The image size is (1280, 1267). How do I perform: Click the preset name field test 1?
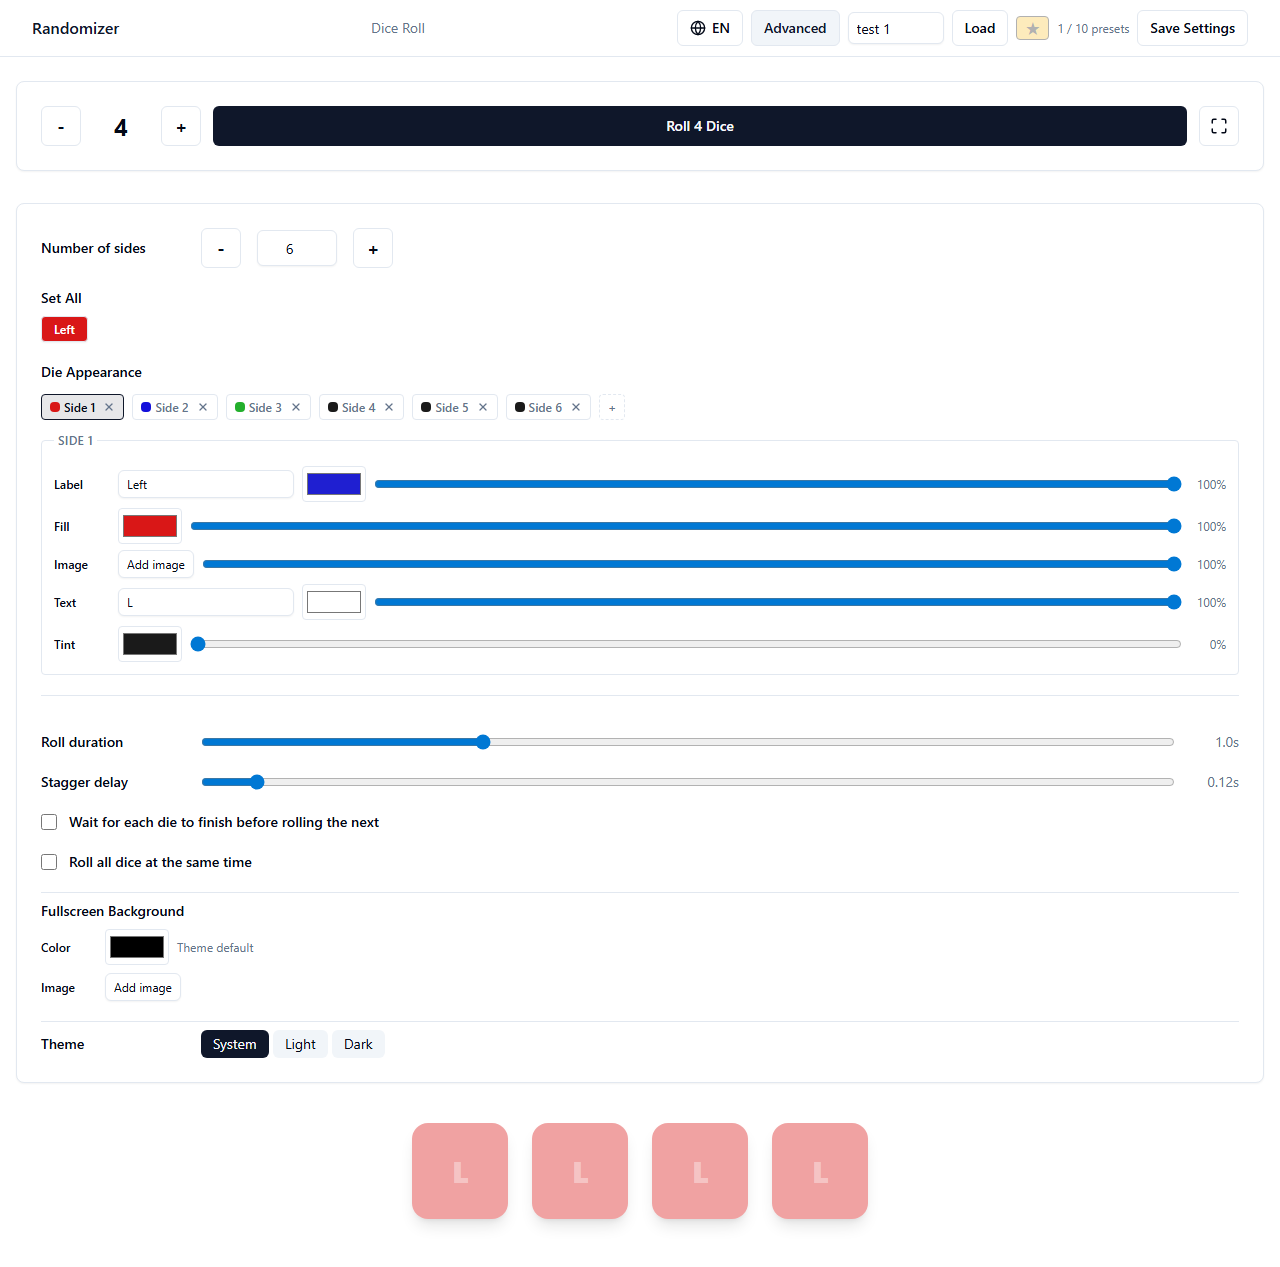[896, 28]
